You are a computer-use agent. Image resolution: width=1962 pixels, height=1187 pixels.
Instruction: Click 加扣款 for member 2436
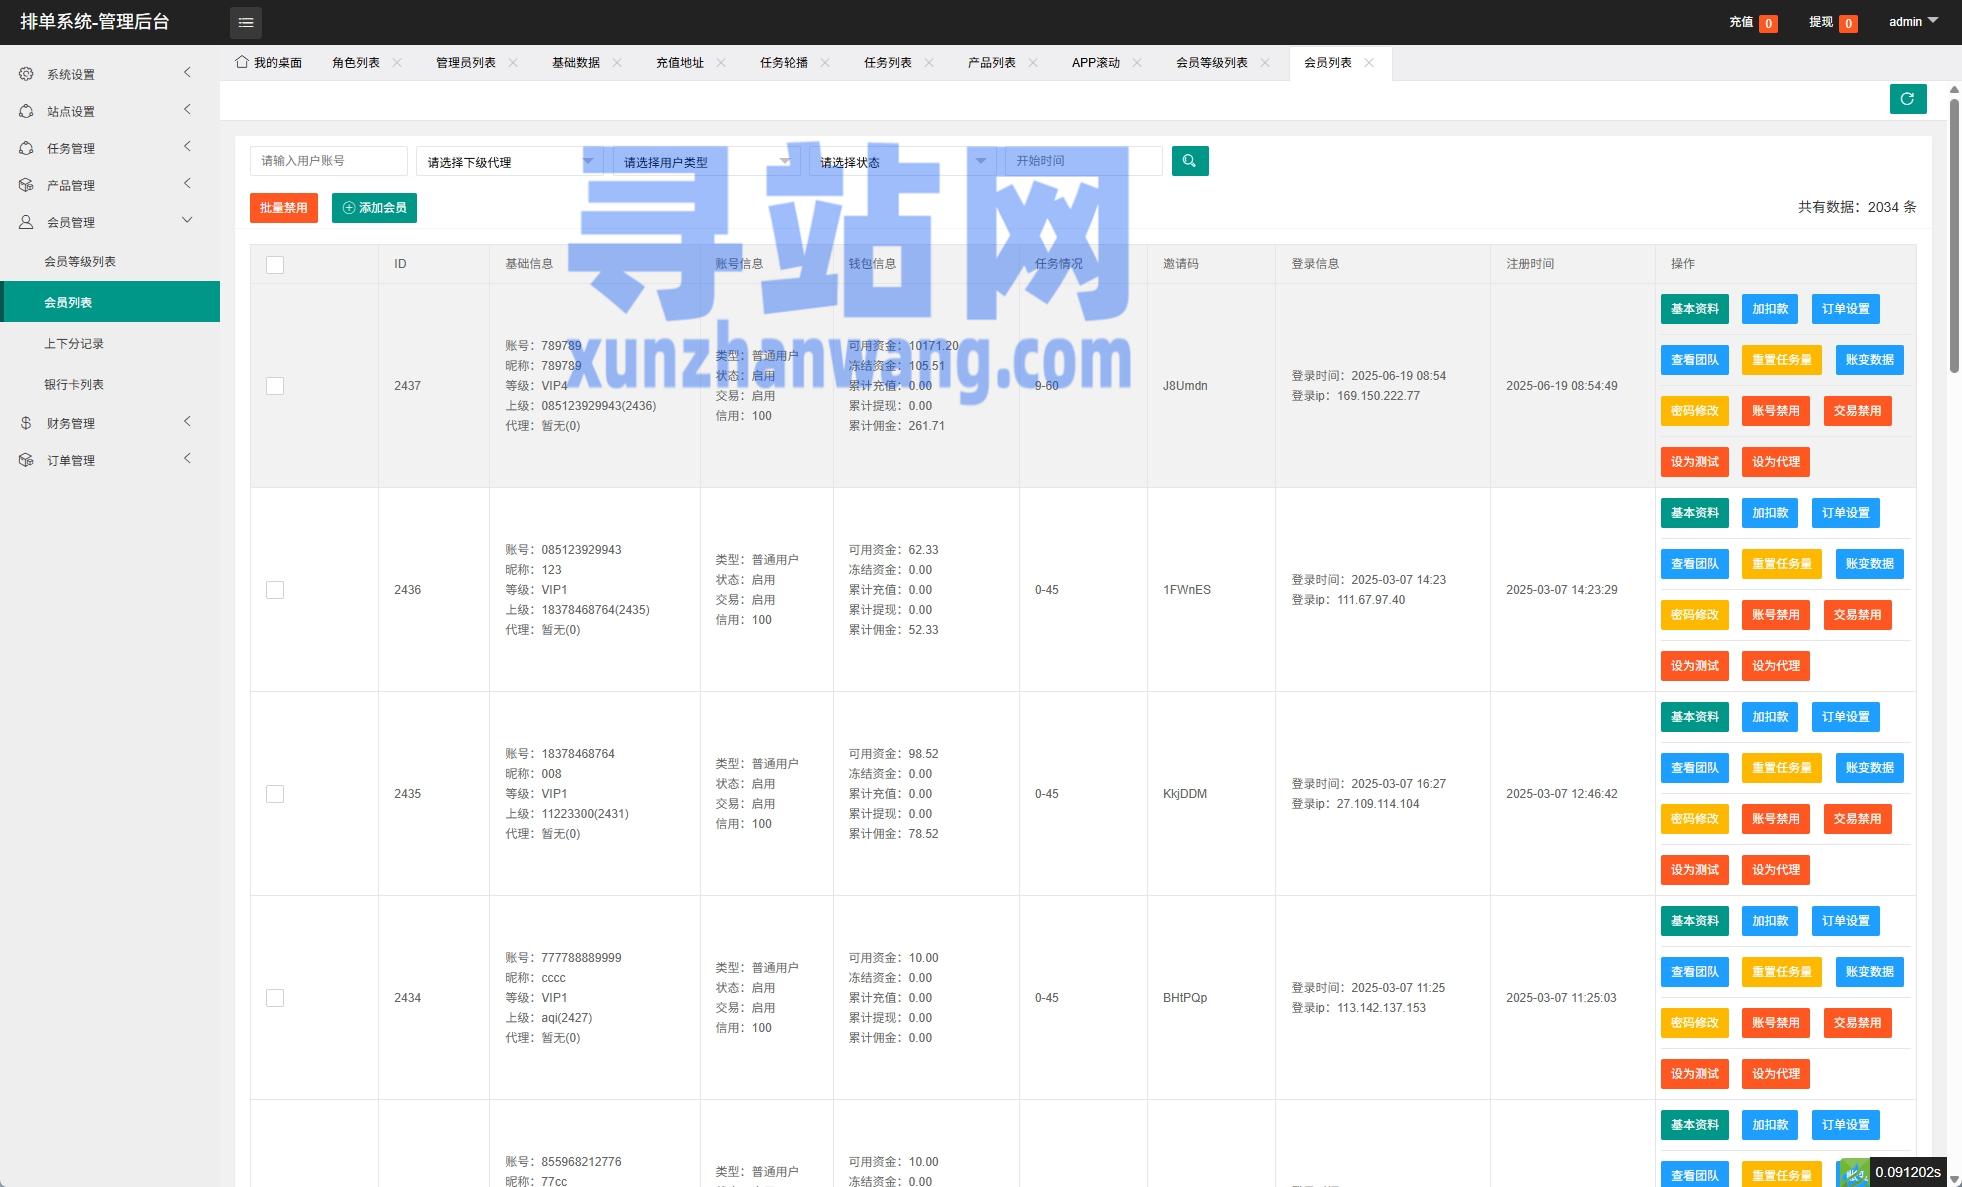[x=1770, y=513]
